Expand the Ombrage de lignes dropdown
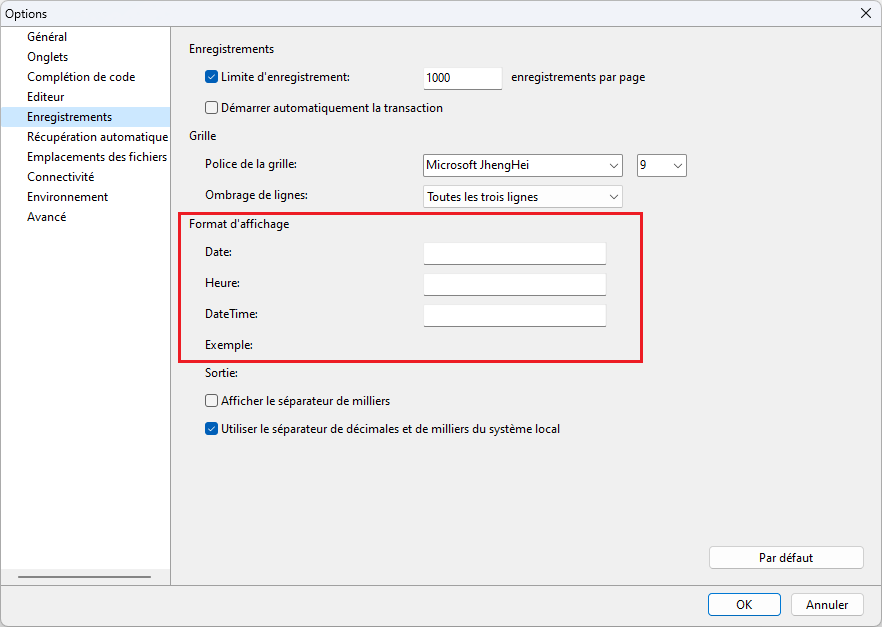 pyautogui.click(x=523, y=197)
